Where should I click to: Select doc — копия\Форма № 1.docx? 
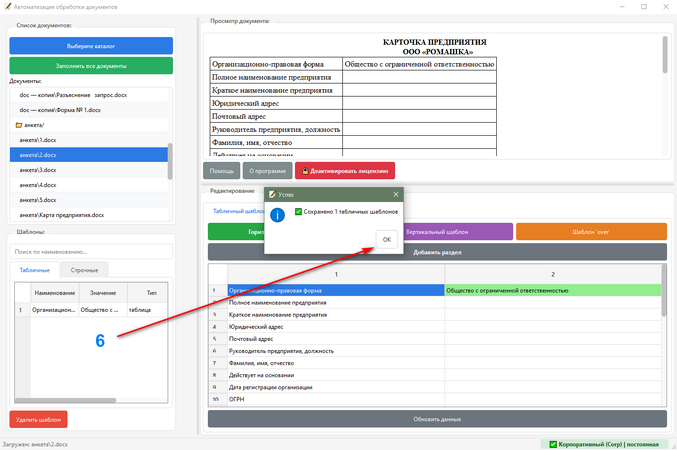tap(89, 110)
